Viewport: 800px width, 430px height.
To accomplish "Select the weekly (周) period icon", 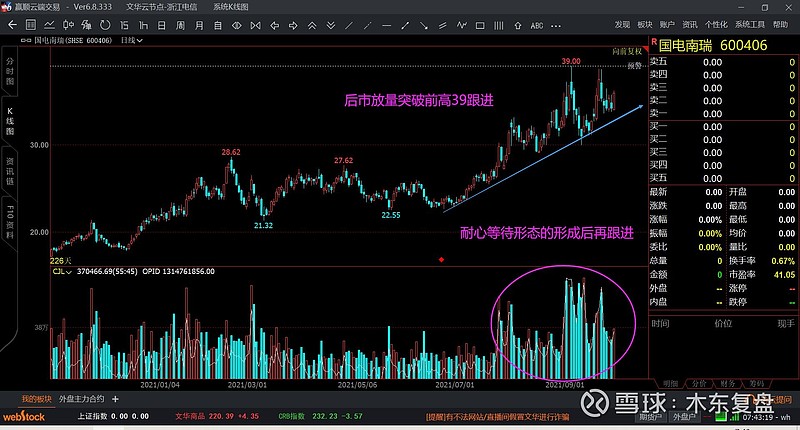I will [x=180, y=25].
